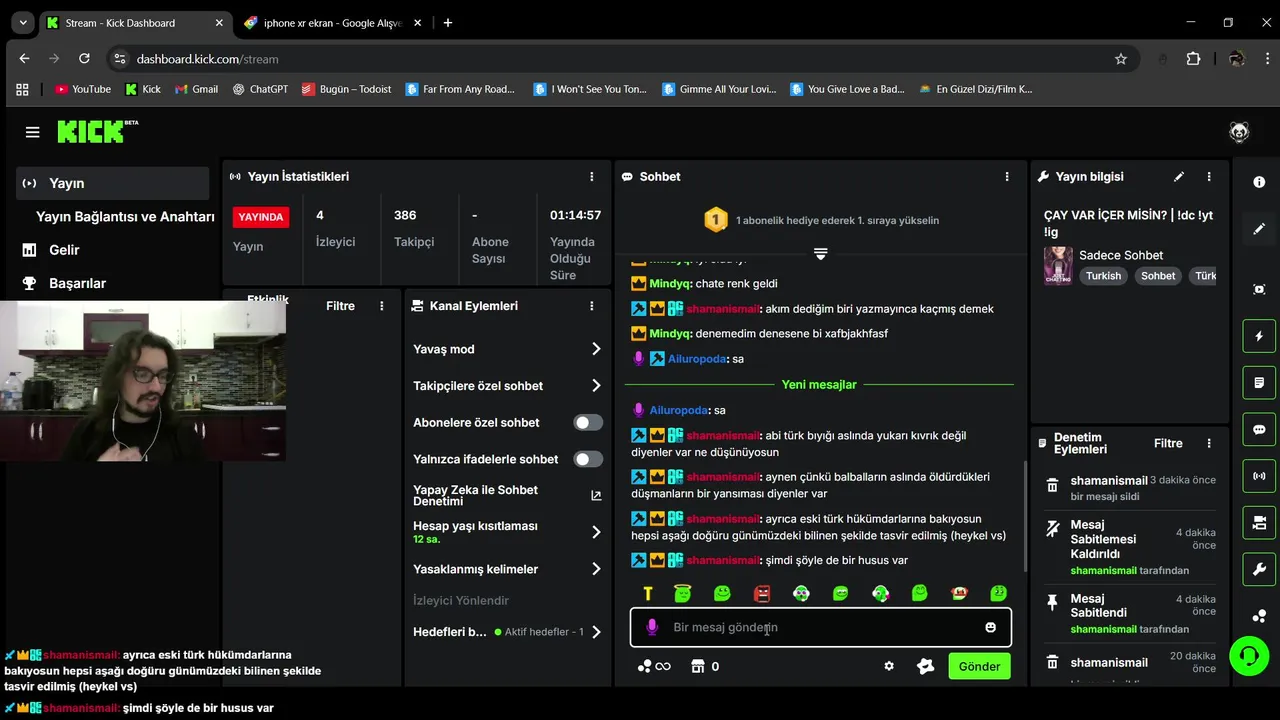Toggle Yalnızca ifadelerle sohbet switch
The width and height of the screenshot is (1280, 720).
[588, 459]
